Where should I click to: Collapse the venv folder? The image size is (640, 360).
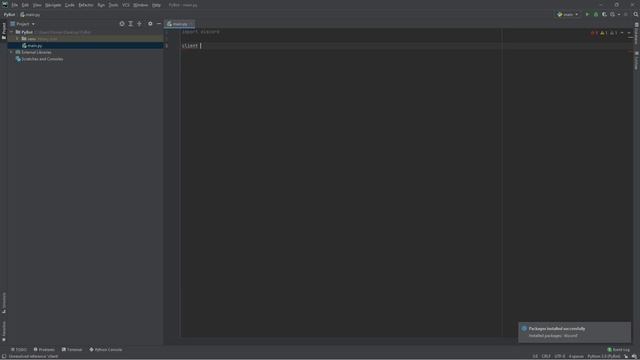coord(18,39)
